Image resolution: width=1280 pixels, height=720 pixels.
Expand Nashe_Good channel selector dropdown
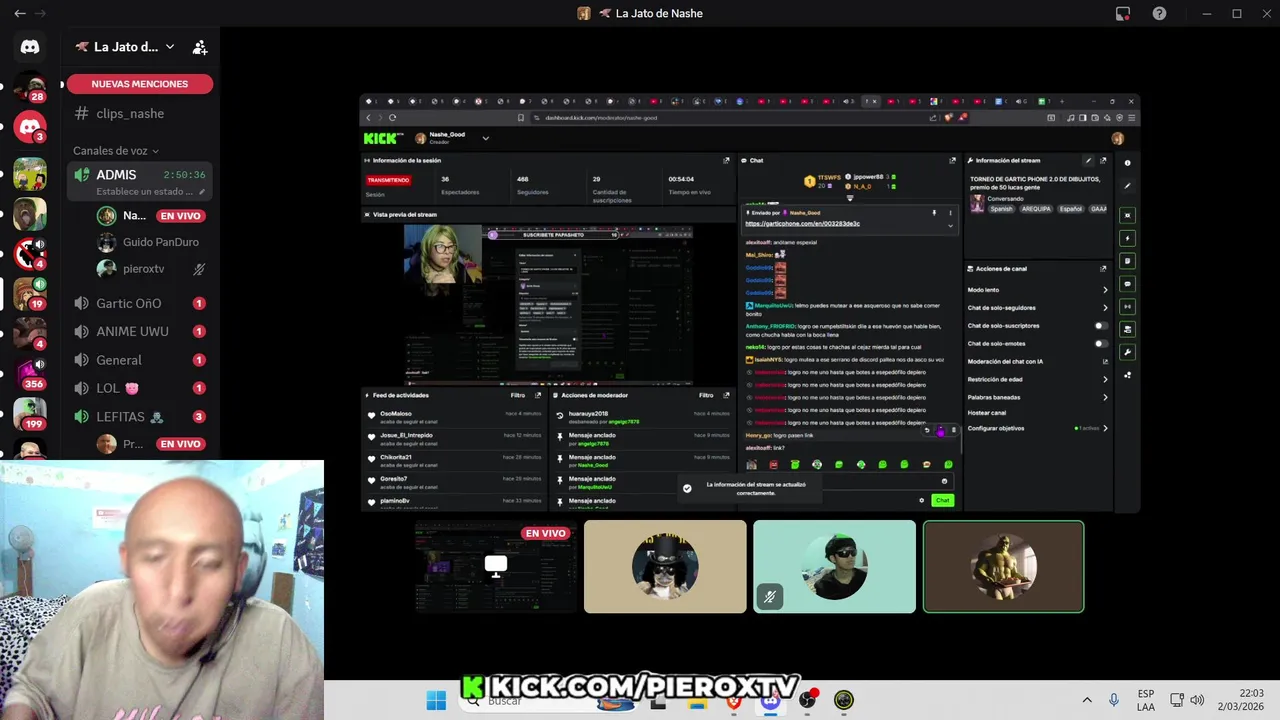485,138
